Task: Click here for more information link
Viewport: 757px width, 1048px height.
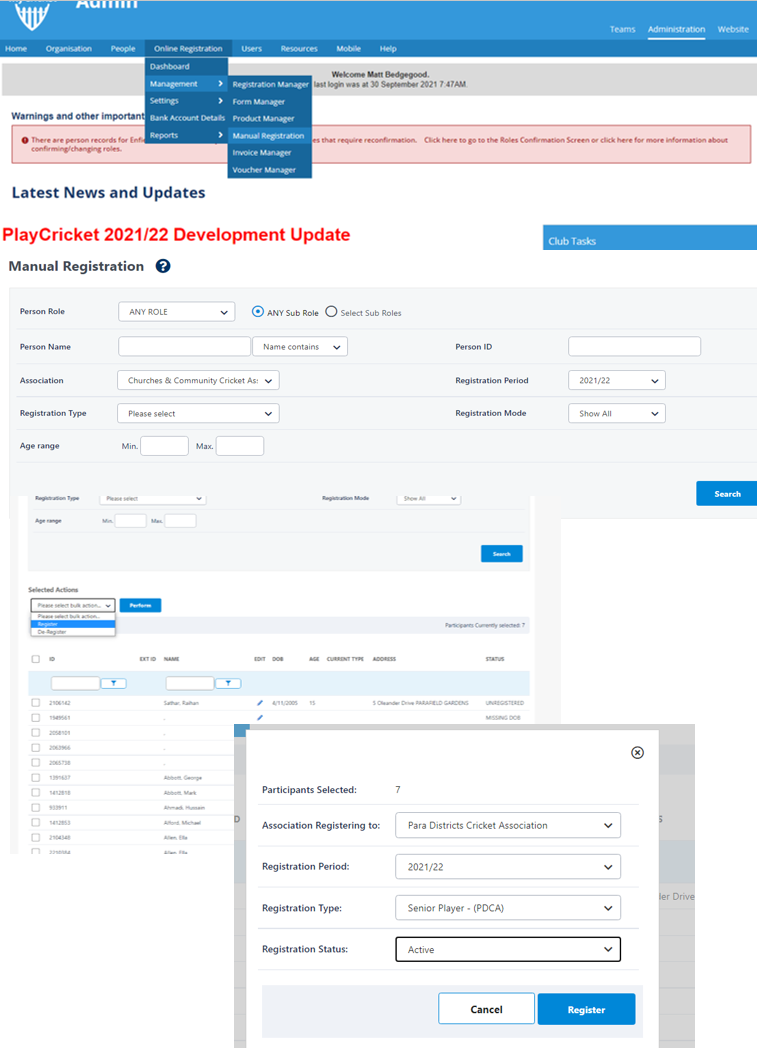Action: pos(664,140)
